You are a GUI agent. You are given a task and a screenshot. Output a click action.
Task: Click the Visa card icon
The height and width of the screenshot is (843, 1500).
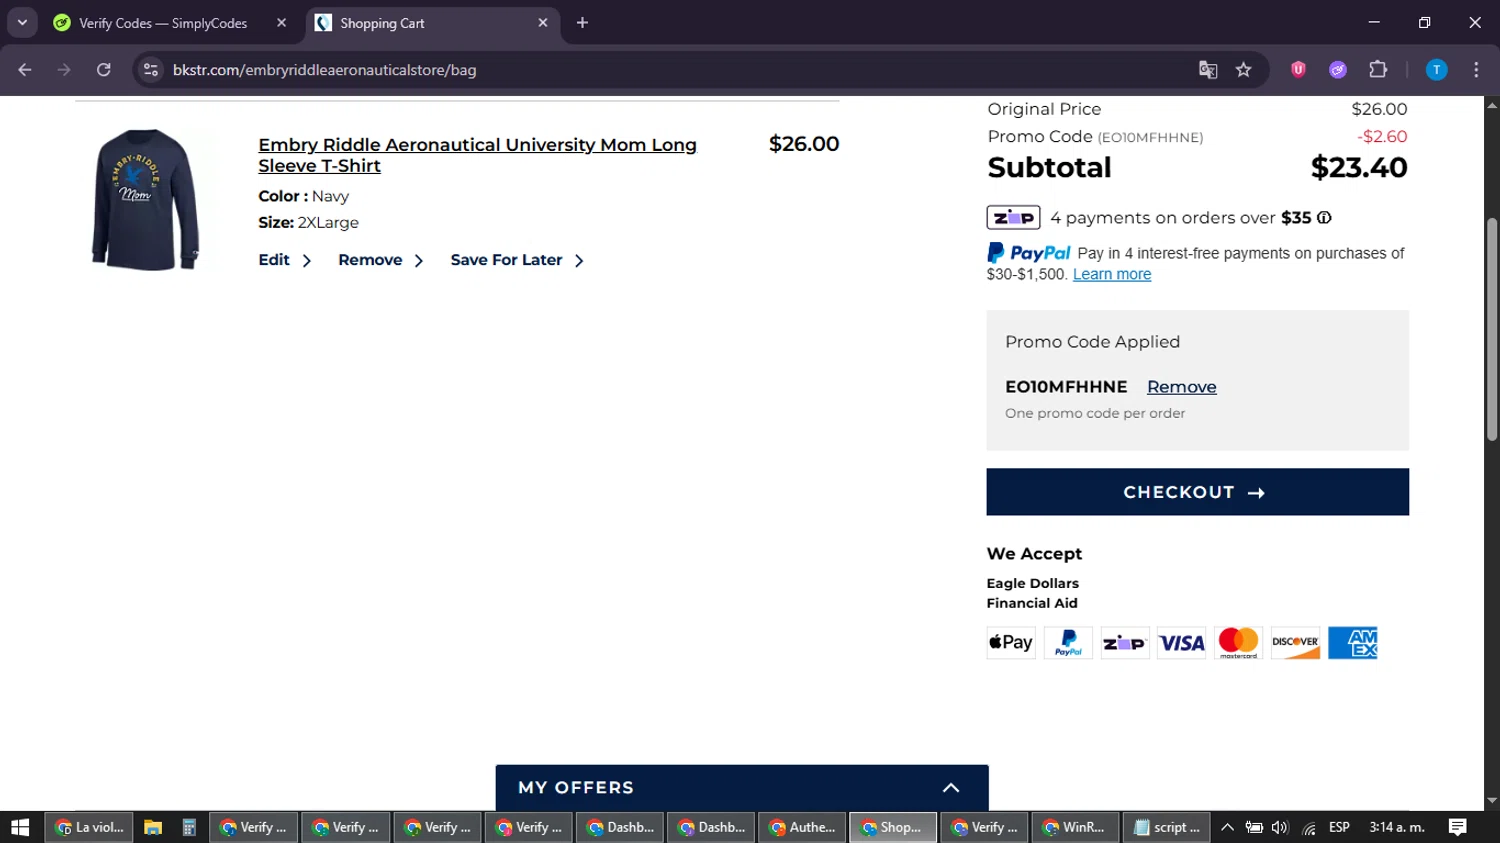[x=1182, y=643]
